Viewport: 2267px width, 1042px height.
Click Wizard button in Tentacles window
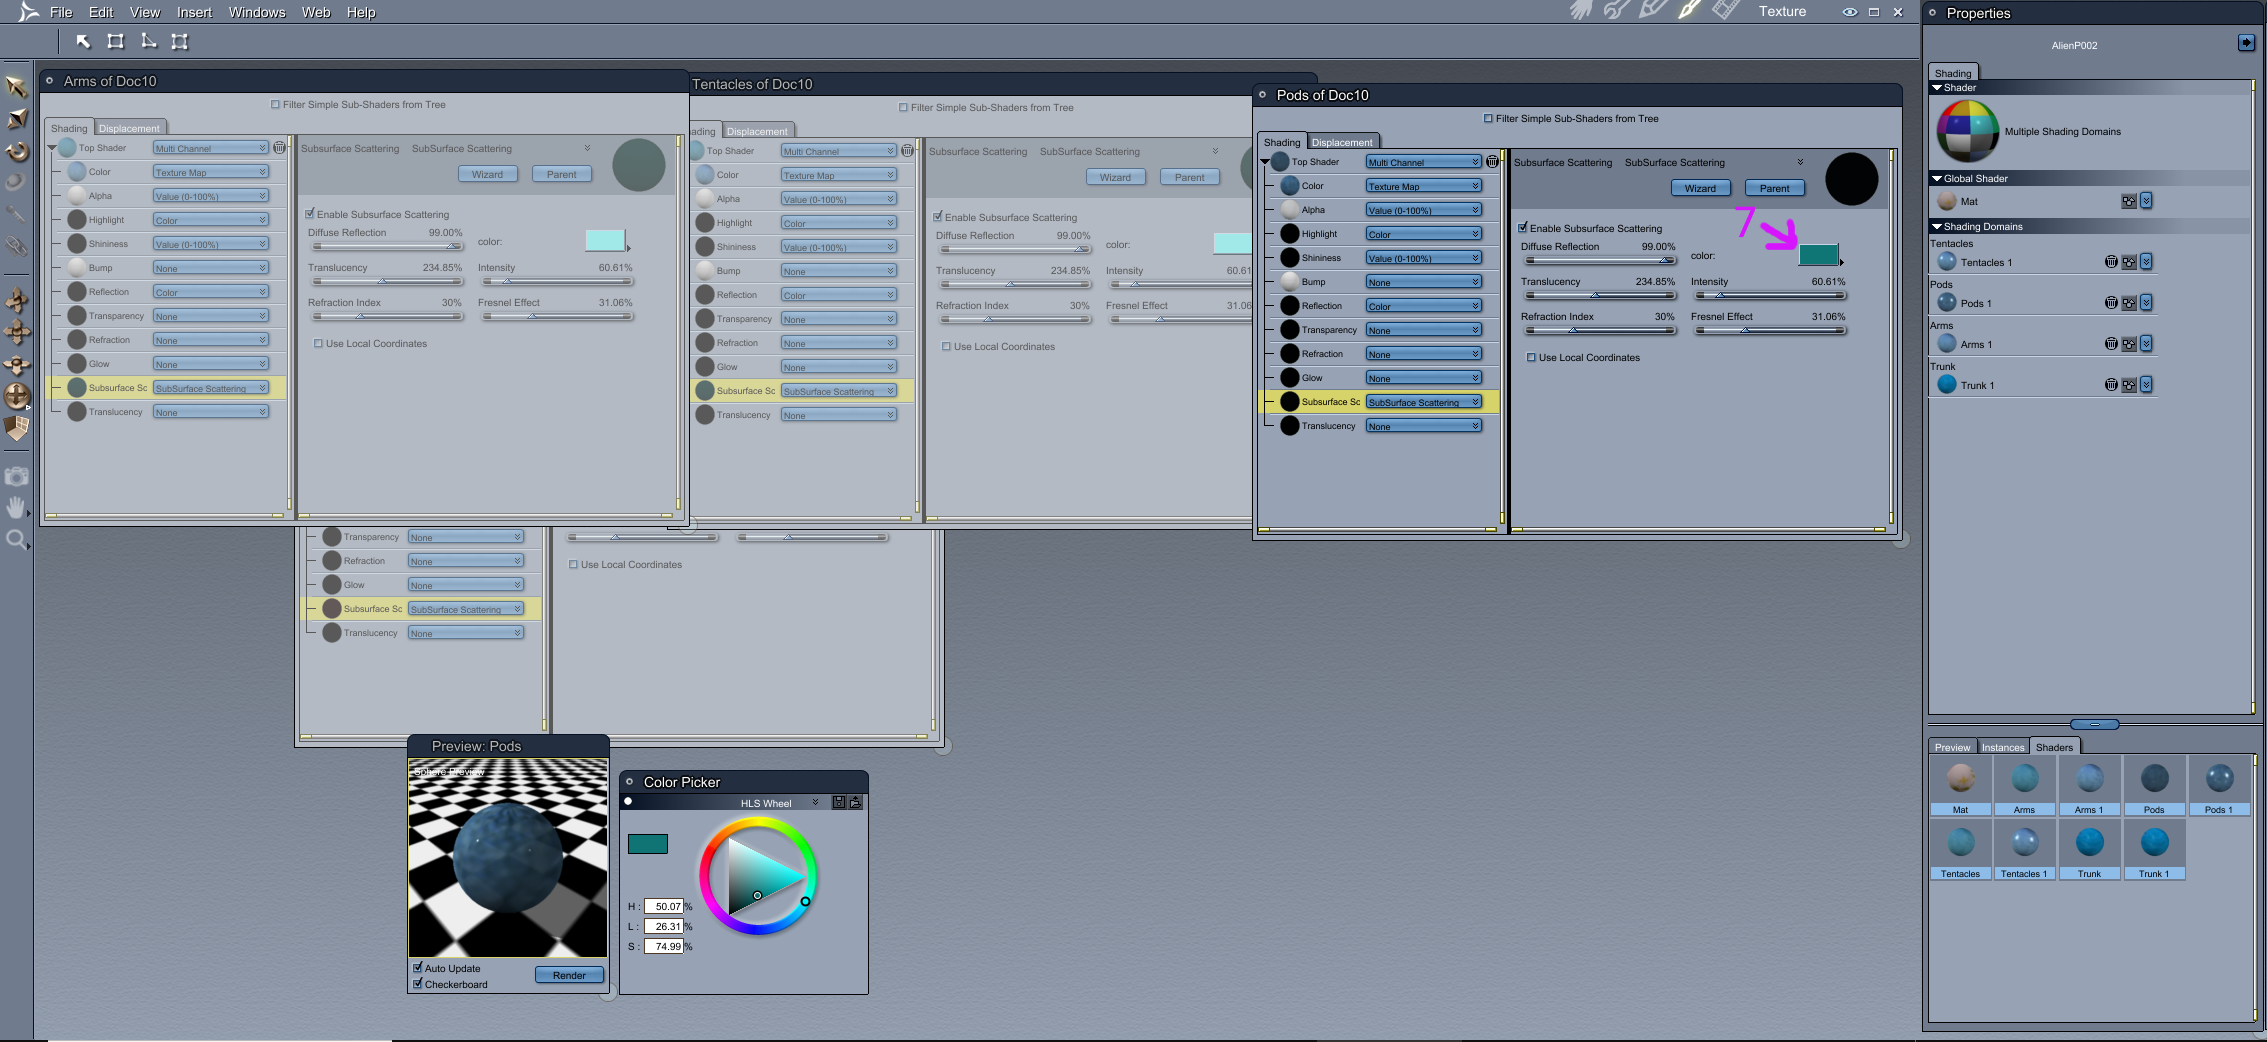[1115, 177]
